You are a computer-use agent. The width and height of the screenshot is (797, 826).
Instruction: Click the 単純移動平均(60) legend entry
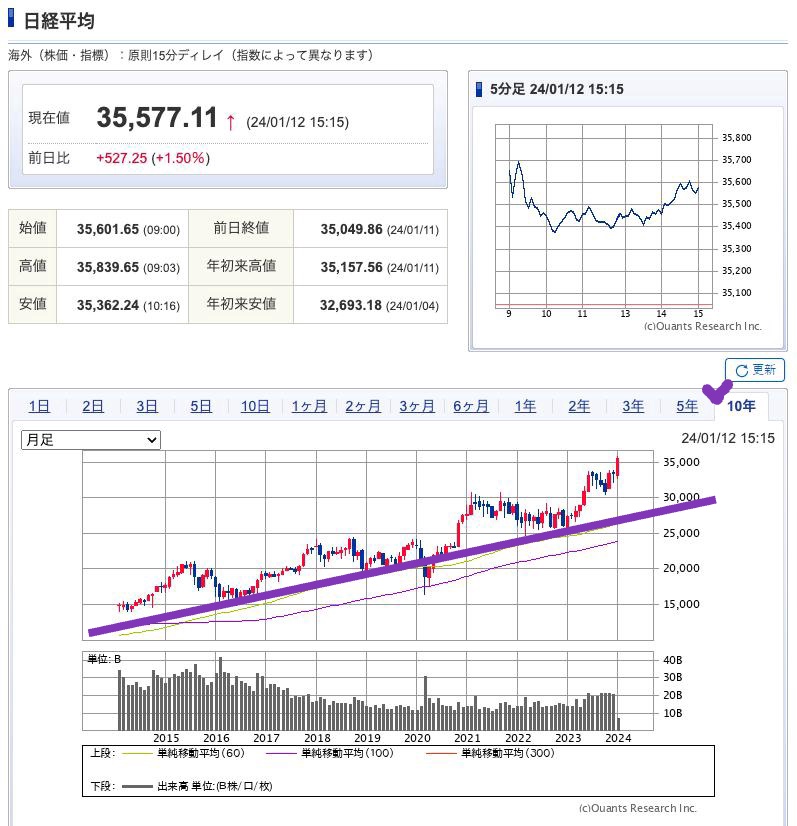point(183,753)
